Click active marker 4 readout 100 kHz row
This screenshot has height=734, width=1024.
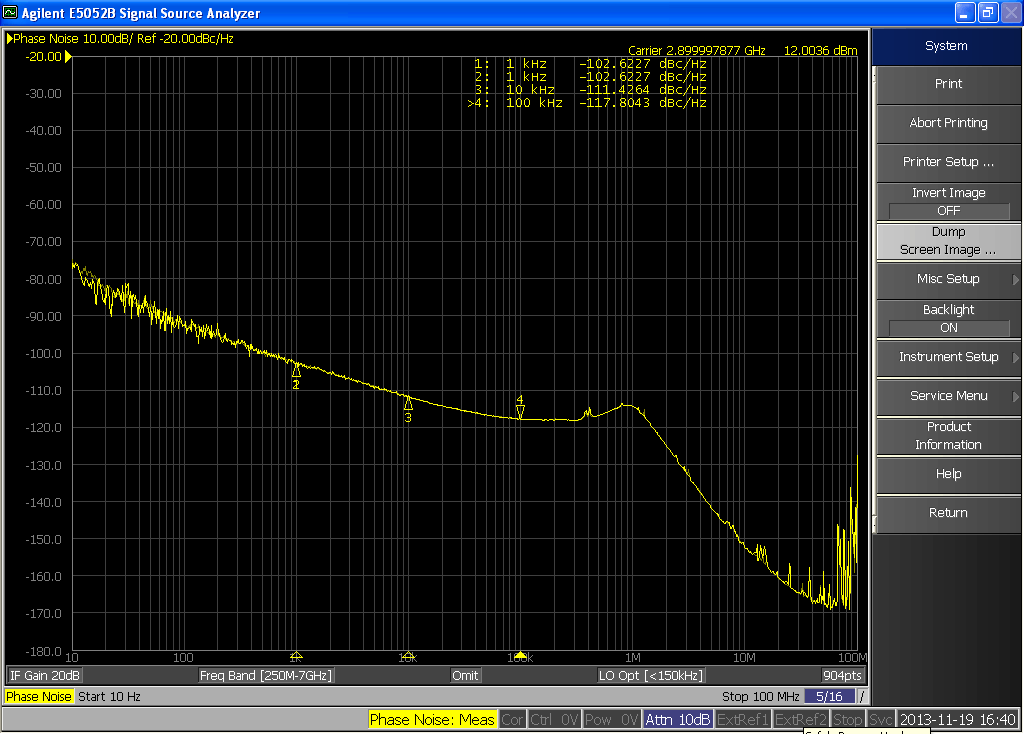587,103
